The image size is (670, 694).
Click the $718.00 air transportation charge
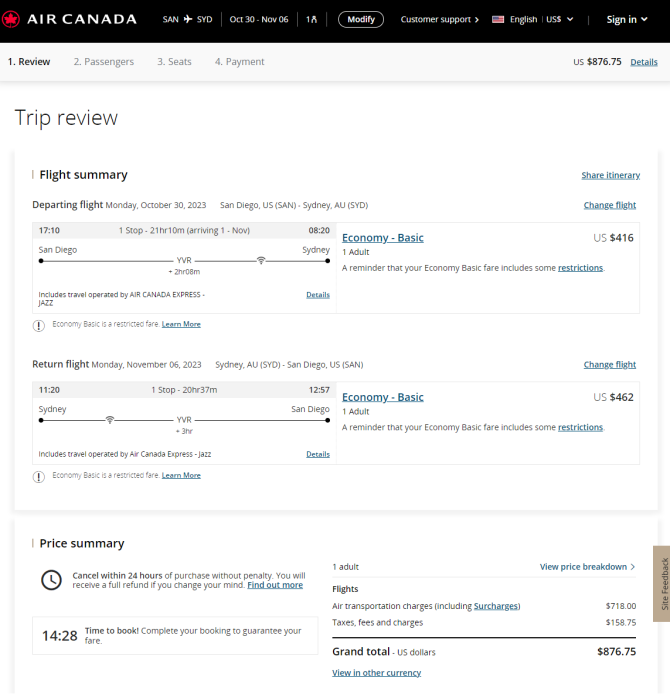click(x=621, y=606)
